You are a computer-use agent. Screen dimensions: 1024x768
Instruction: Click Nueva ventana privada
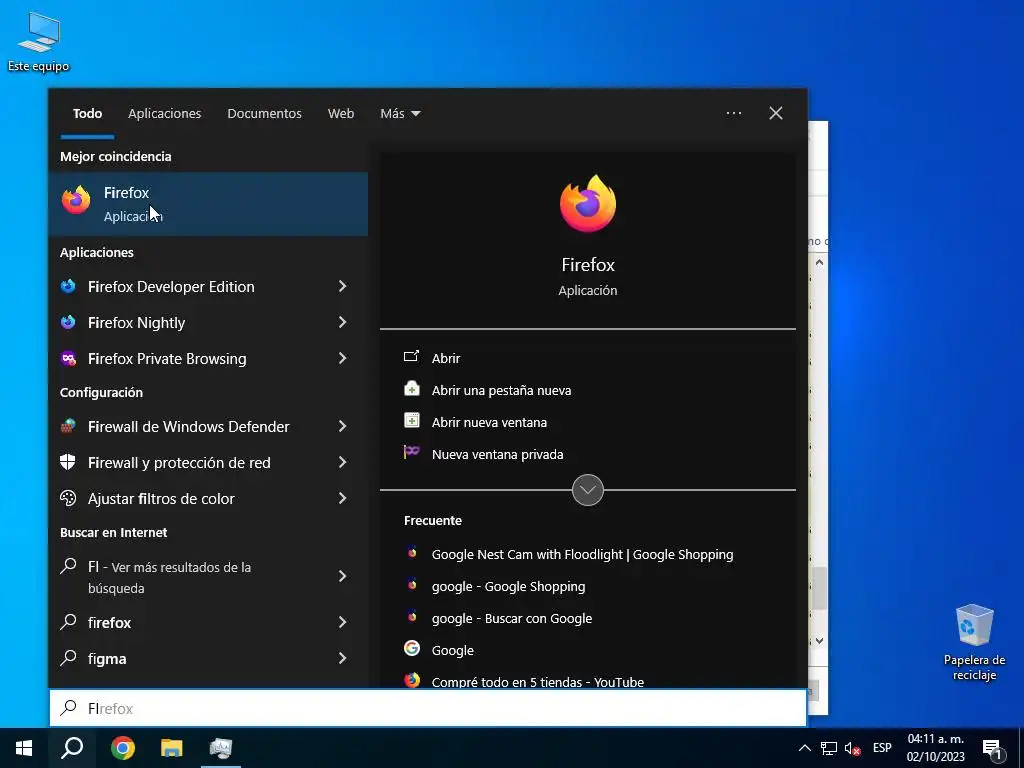[x=497, y=454]
